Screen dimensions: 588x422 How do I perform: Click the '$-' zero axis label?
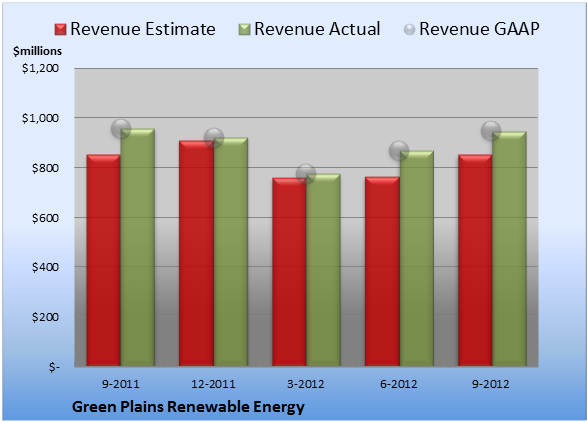coord(54,367)
